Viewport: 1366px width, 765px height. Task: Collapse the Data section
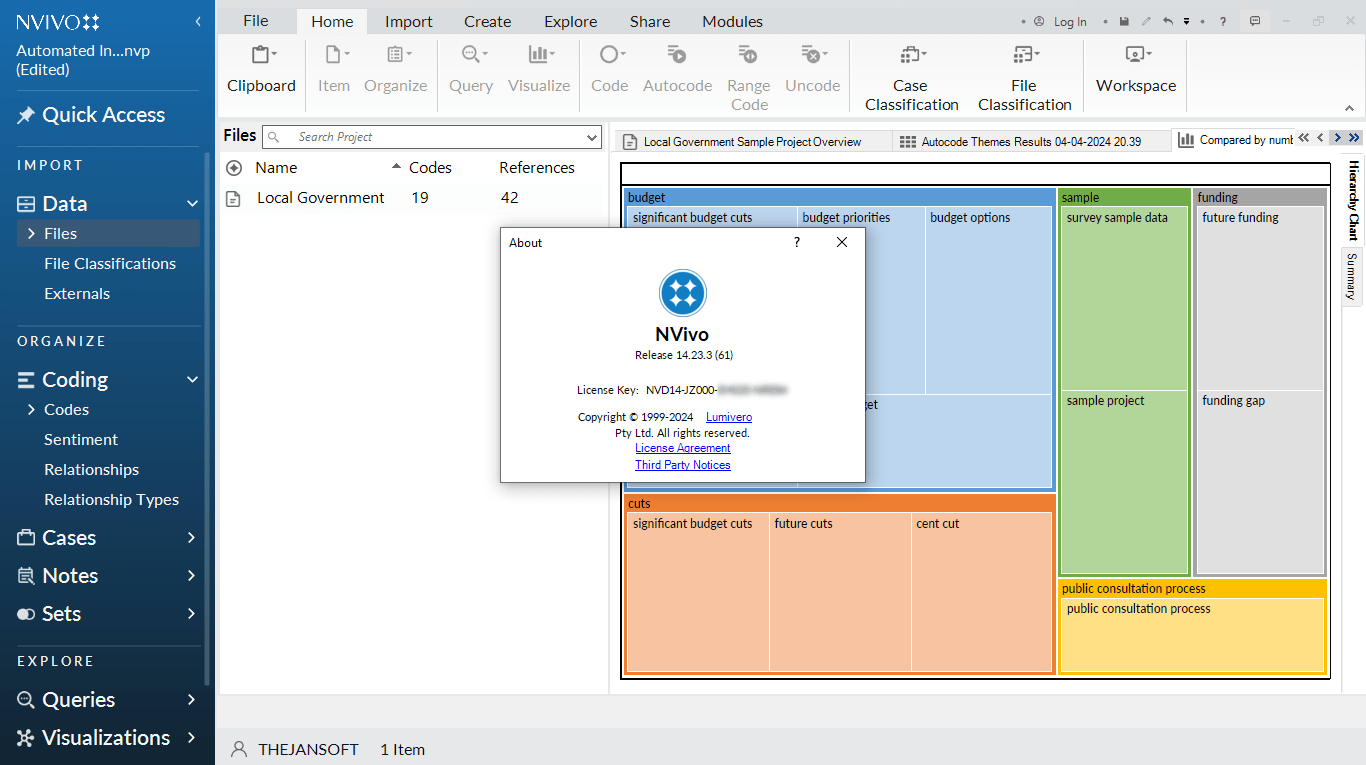point(192,204)
